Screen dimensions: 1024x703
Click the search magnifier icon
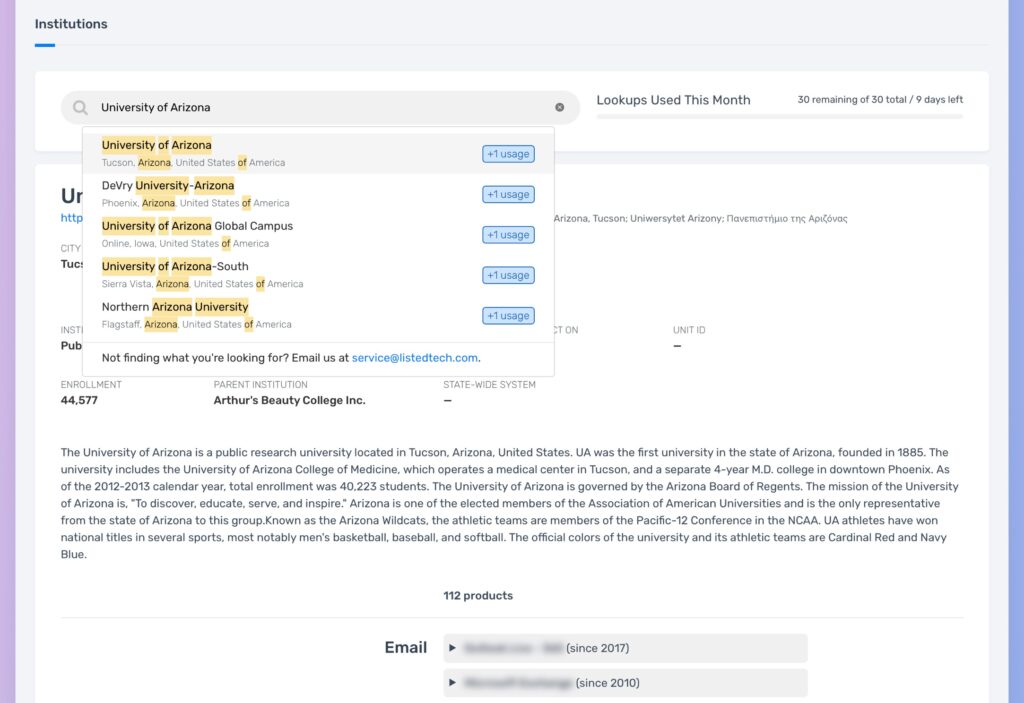80,108
